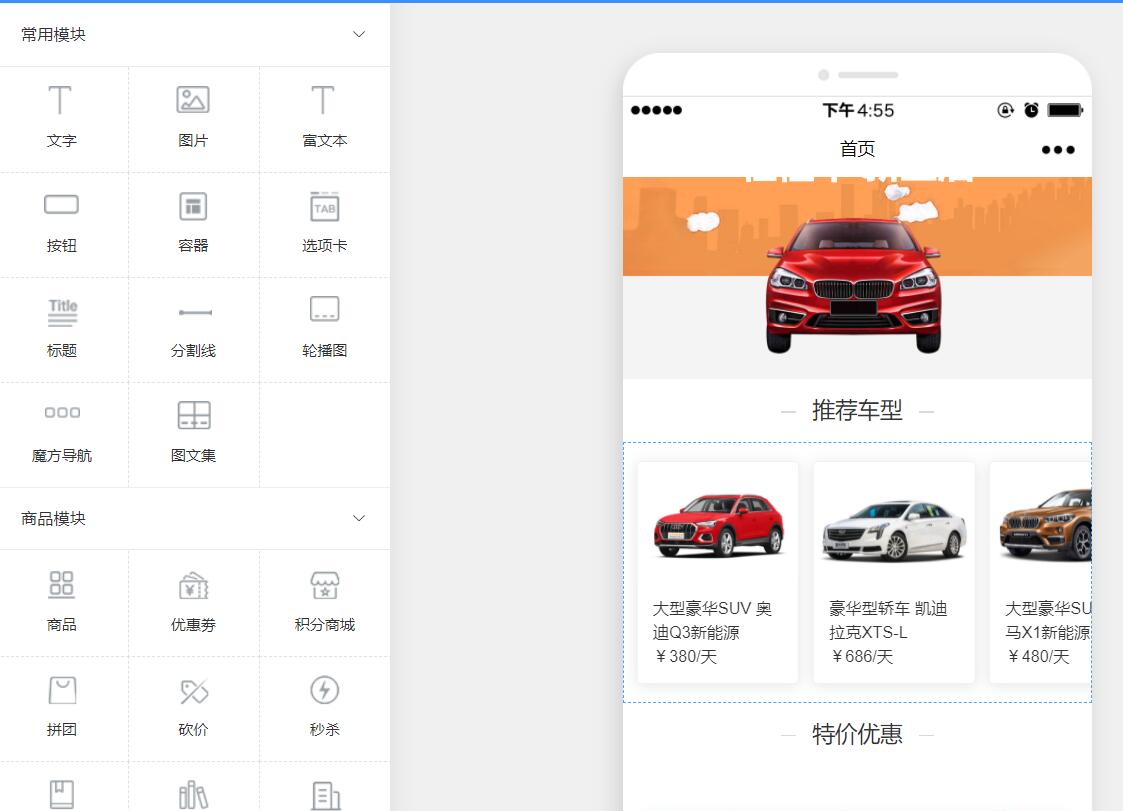Click the bookmark-style module icon in bottom row

pyautogui.click(x=62, y=794)
